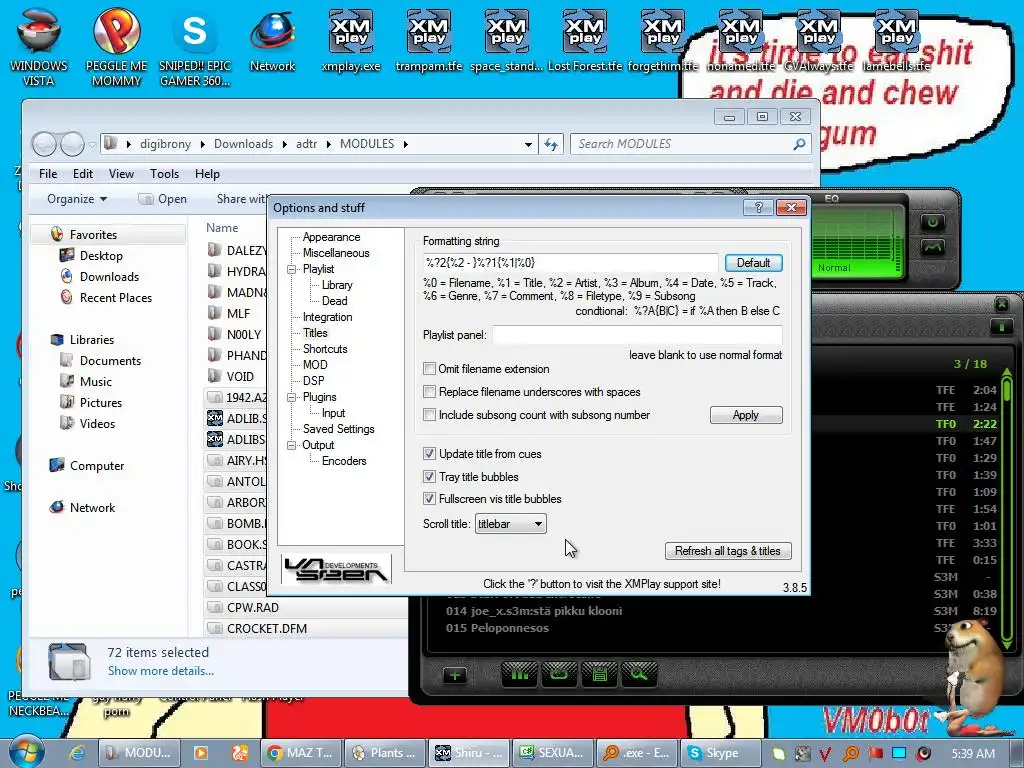
Task: Select Appearance in options tree
Action: 331,237
